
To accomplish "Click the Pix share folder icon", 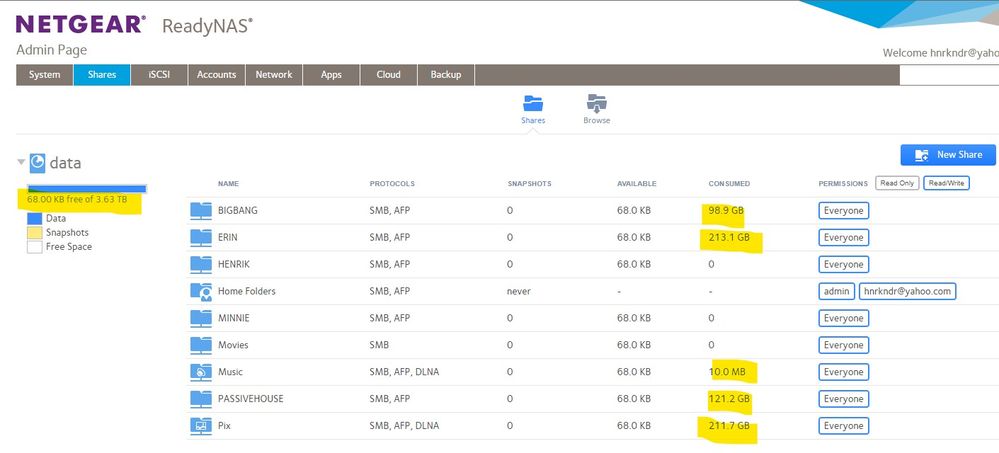I will coord(201,426).
